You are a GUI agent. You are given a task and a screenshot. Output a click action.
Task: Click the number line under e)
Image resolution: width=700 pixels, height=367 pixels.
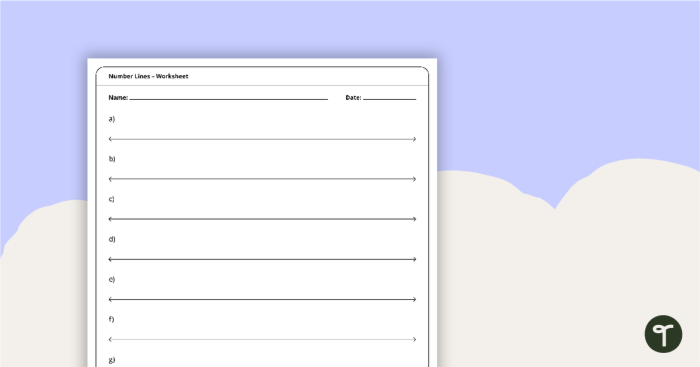click(x=262, y=299)
